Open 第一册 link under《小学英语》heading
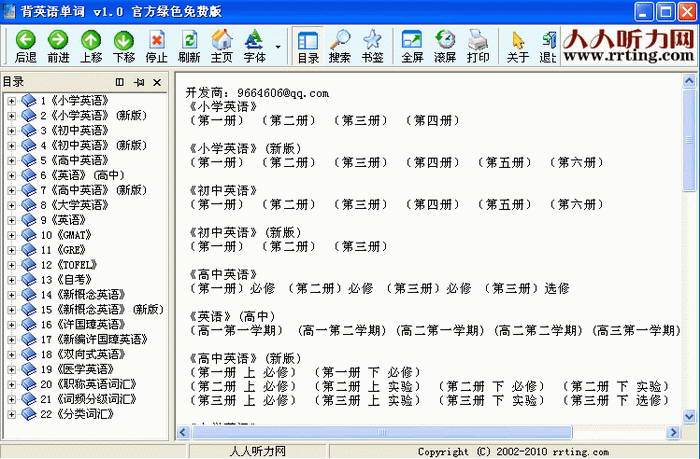The image size is (700, 459). [217, 121]
